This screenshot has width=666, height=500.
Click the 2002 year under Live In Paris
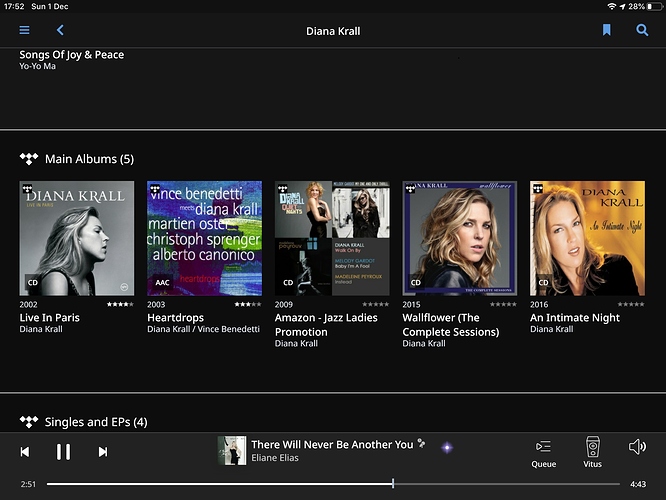point(28,305)
